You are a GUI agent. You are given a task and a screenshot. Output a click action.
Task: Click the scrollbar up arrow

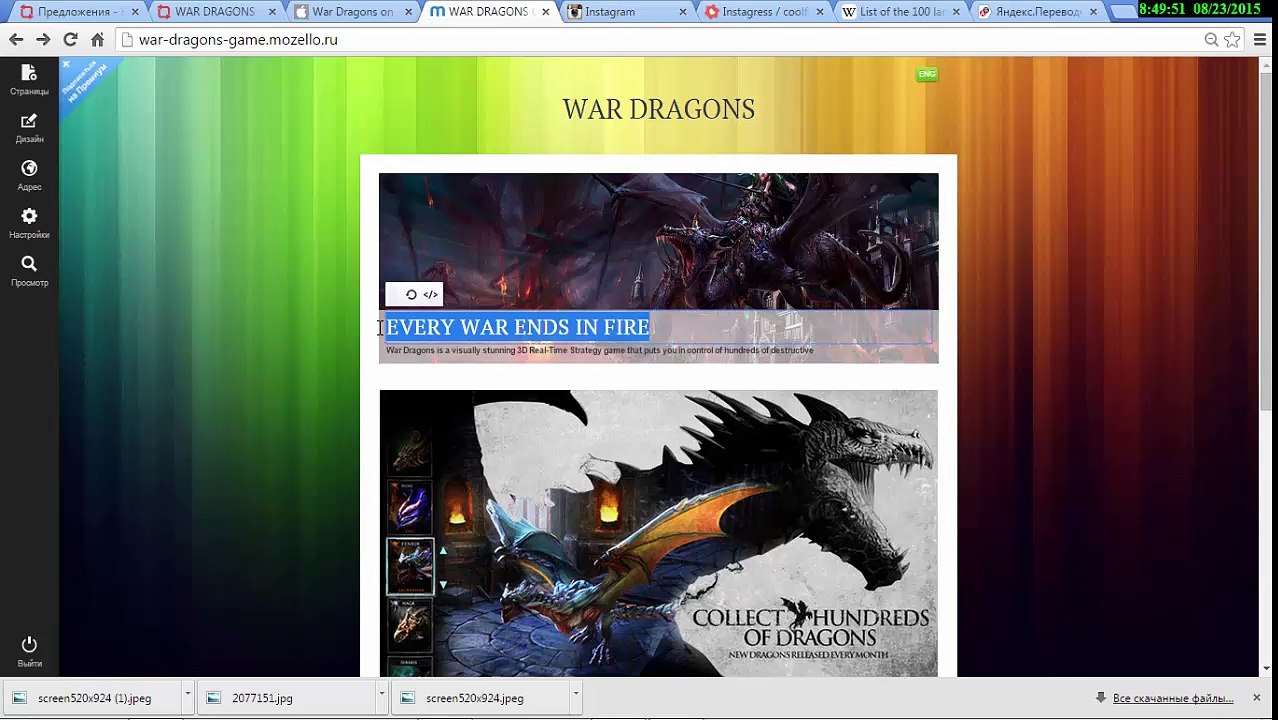click(1266, 66)
